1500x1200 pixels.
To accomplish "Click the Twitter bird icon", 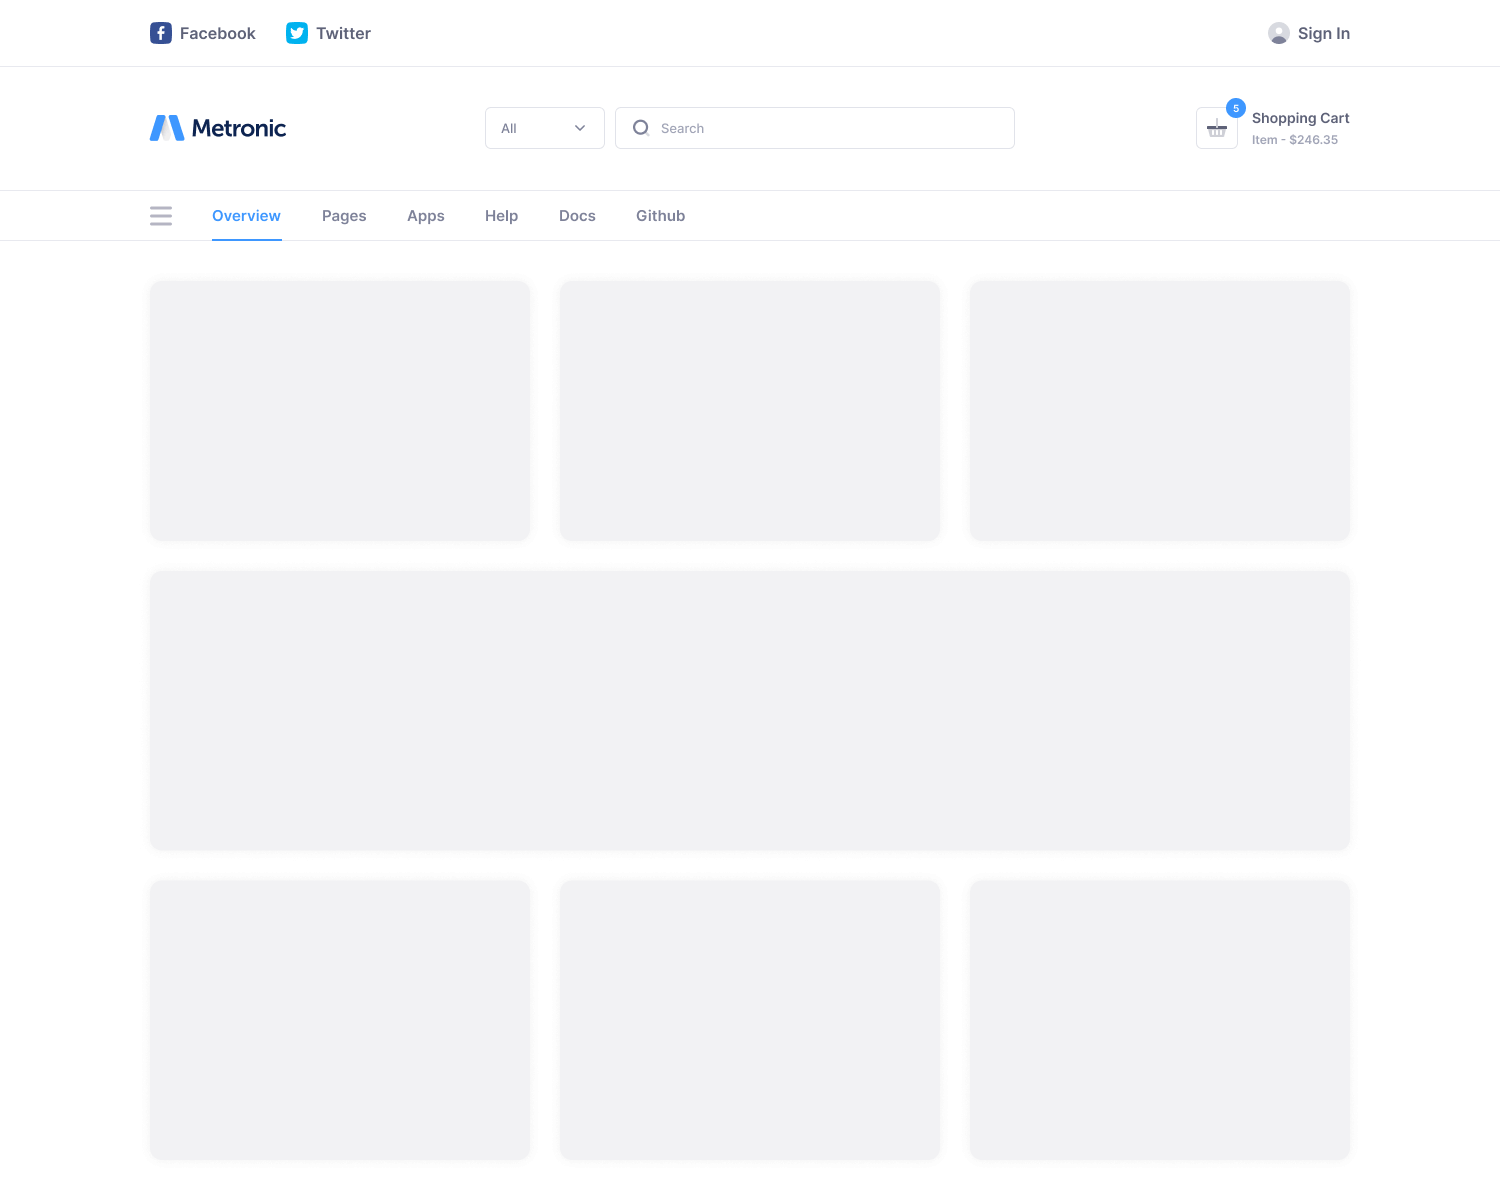I will [297, 33].
